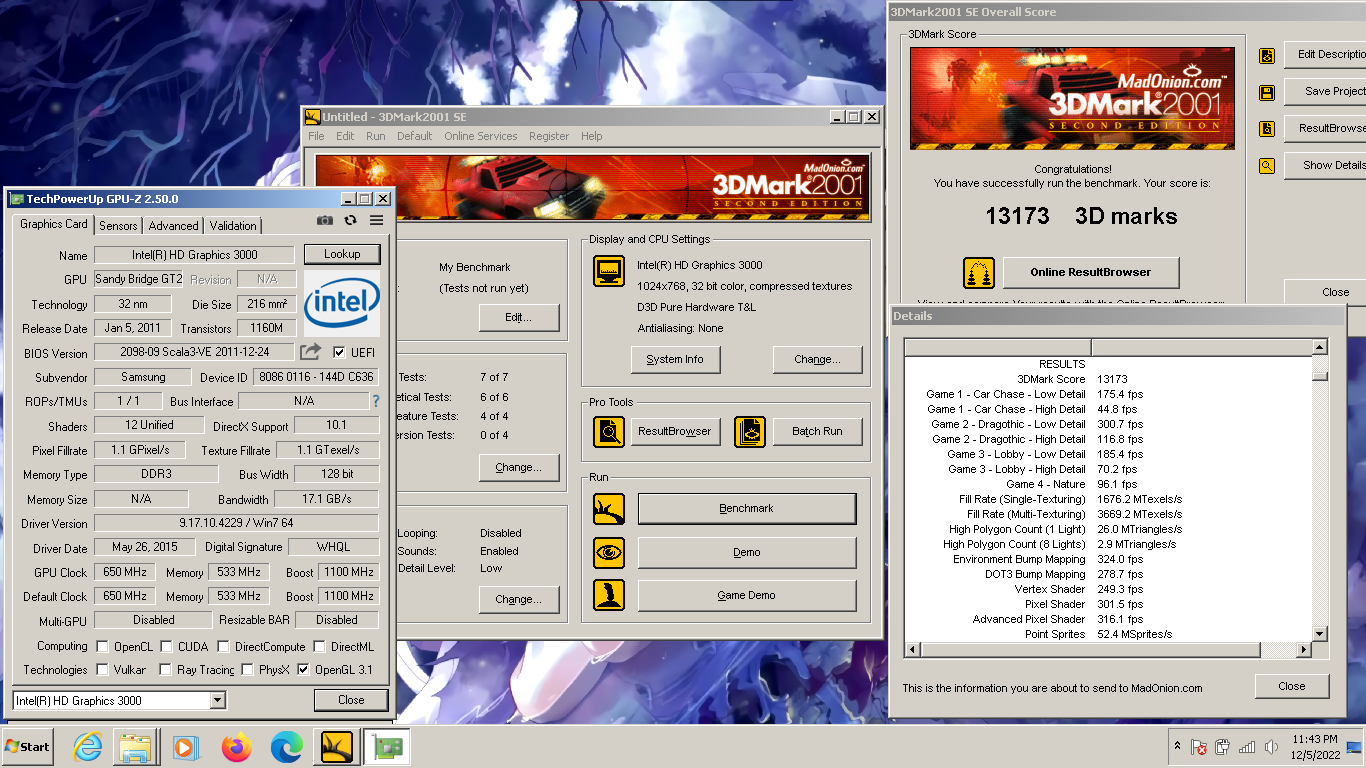Click the volume speaker tray icon
The image size is (1366, 768).
[x=1271, y=747]
